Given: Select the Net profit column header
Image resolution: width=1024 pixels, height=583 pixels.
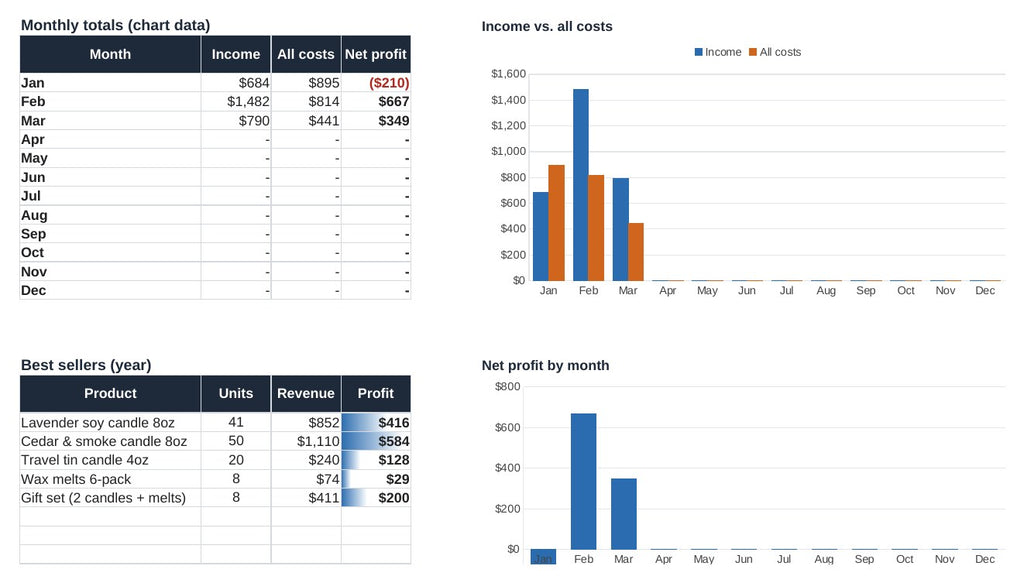Looking at the screenshot, I should click(376, 54).
